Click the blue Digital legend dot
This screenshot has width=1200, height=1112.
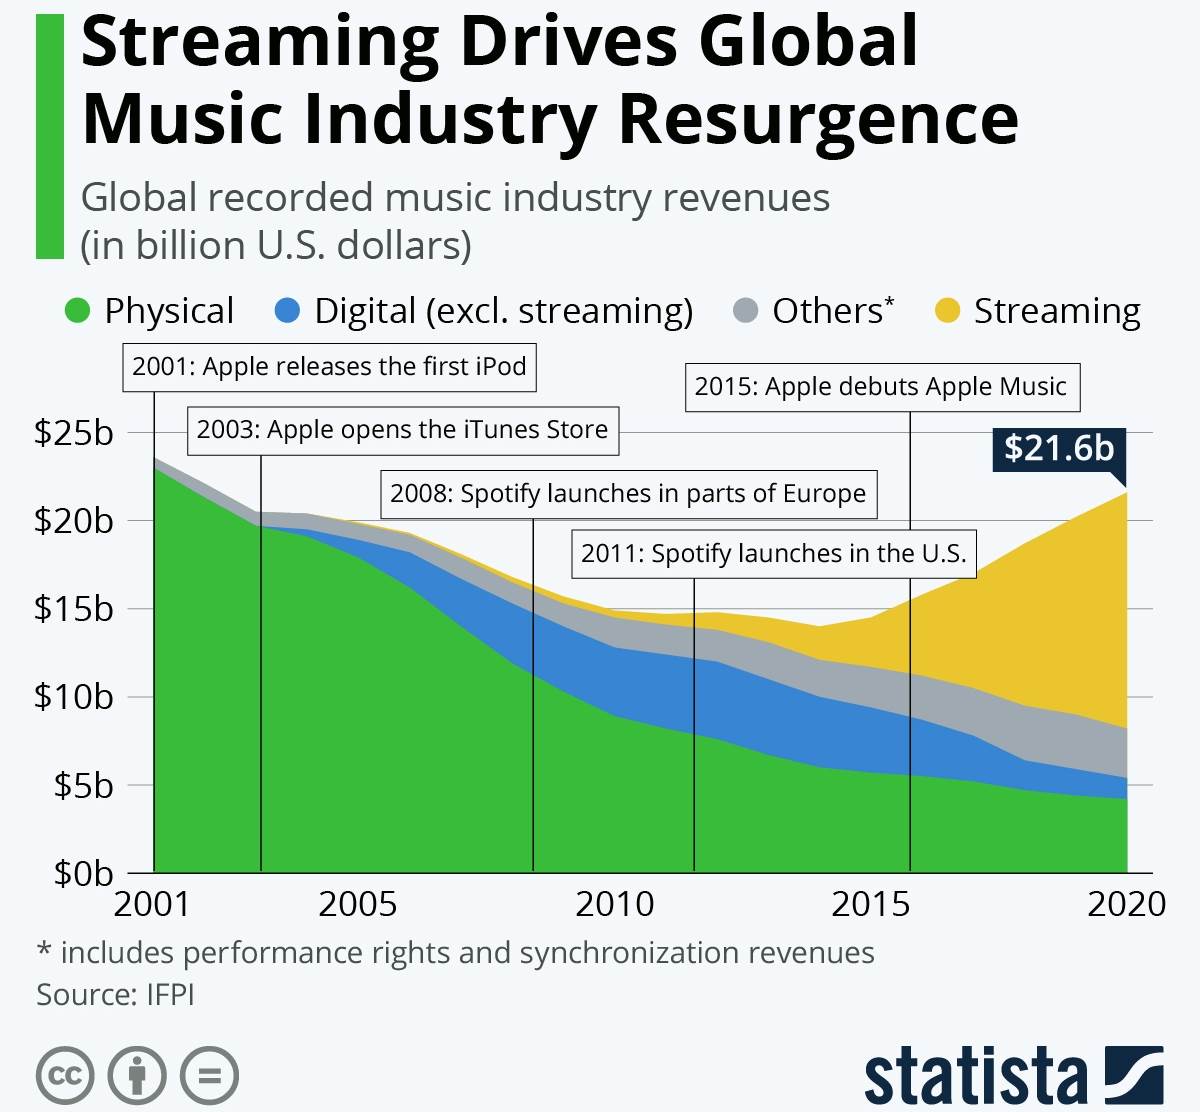287,311
